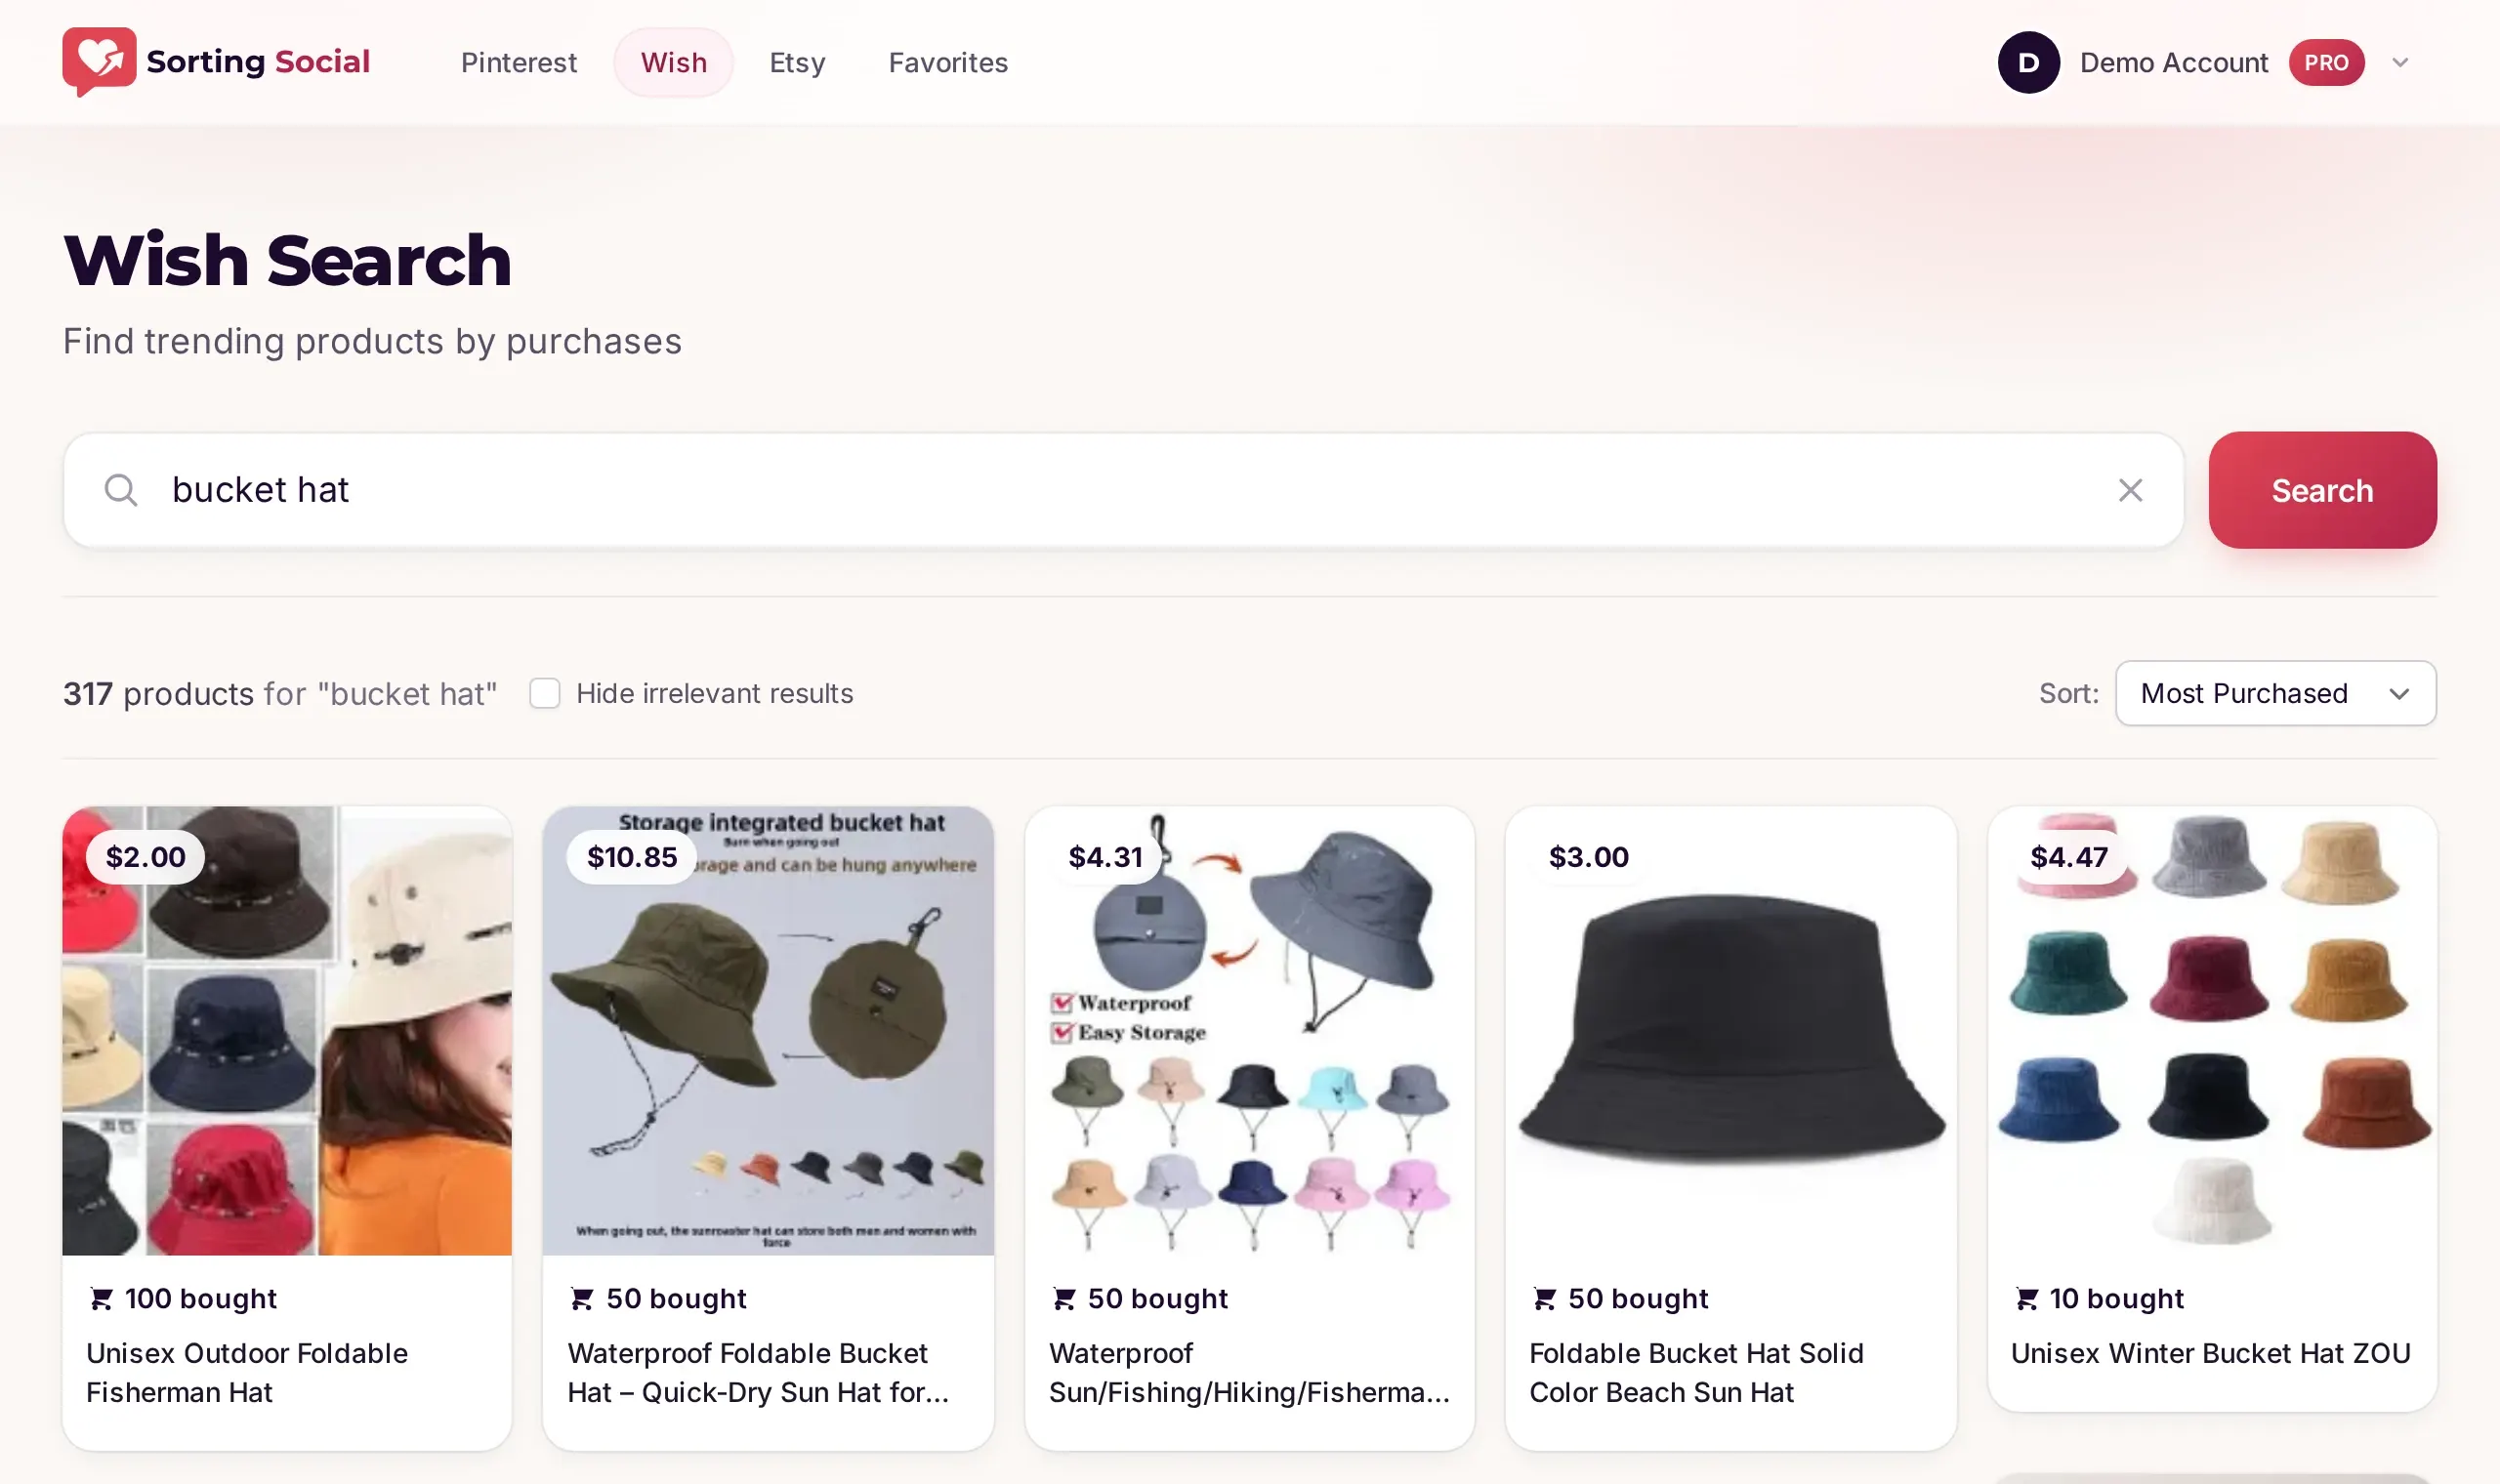Enable Hide irrelevant results checkbox
Viewport: 2500px width, 1484px height.
(x=544, y=693)
